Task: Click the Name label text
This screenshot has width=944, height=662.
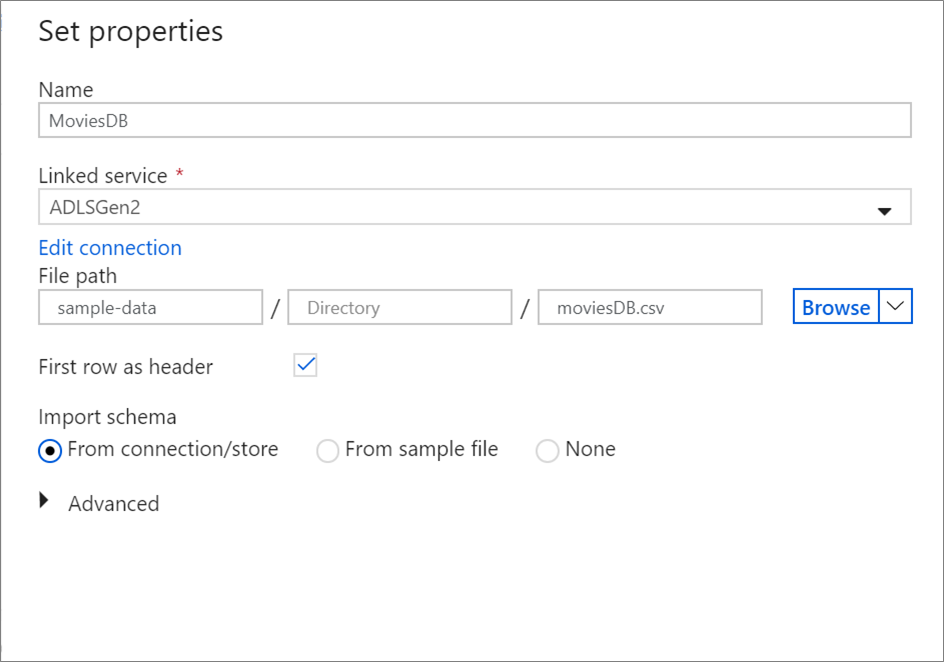Action: 64,89
